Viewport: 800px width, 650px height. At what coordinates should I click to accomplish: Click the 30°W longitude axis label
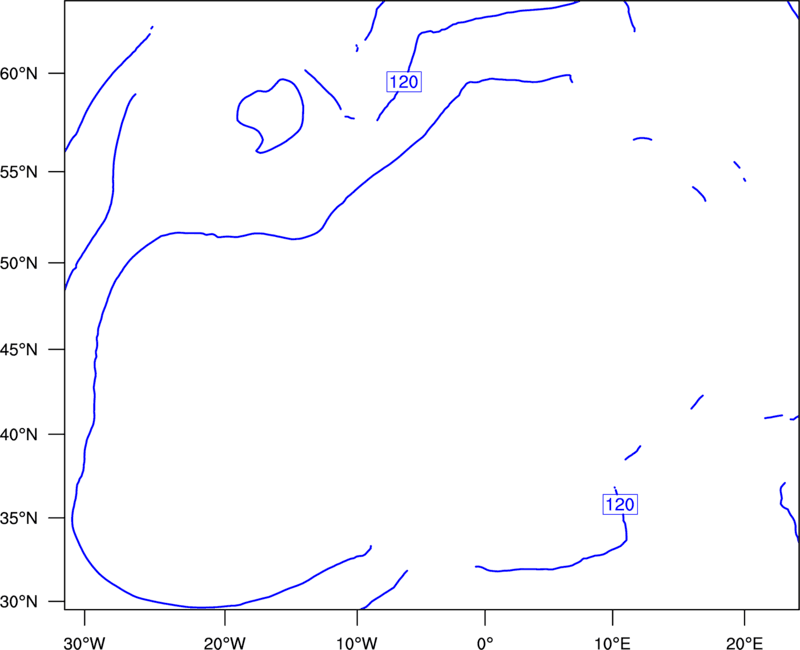point(85,643)
